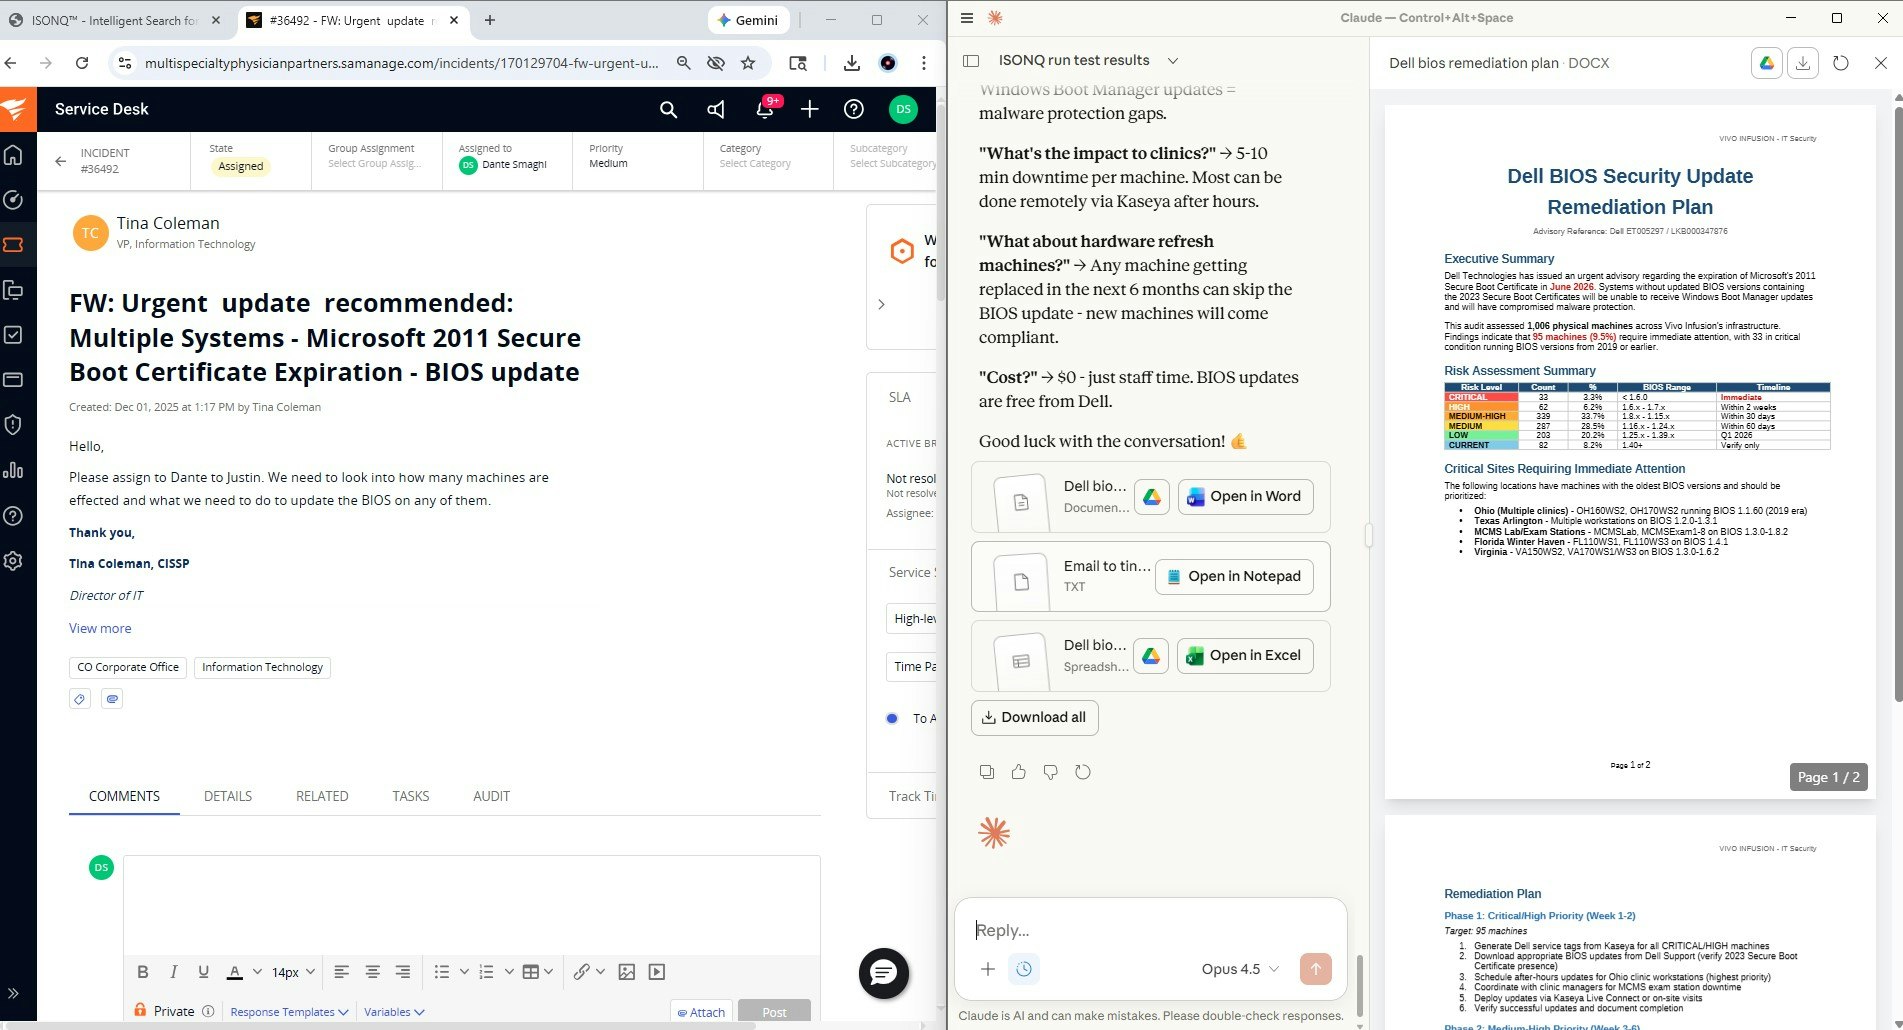The height and width of the screenshot is (1030, 1903).
Task: Open the dashboard gauge icon in sidebar
Action: click(13, 200)
